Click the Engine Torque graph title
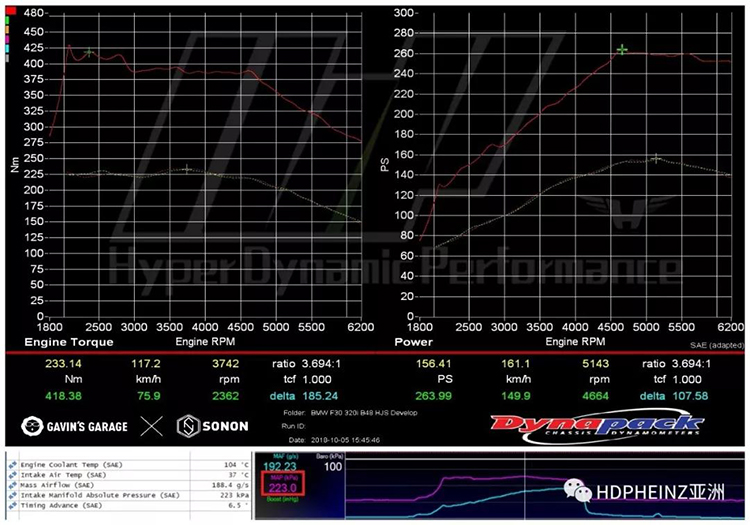The width and height of the screenshot is (750, 525). [69, 342]
